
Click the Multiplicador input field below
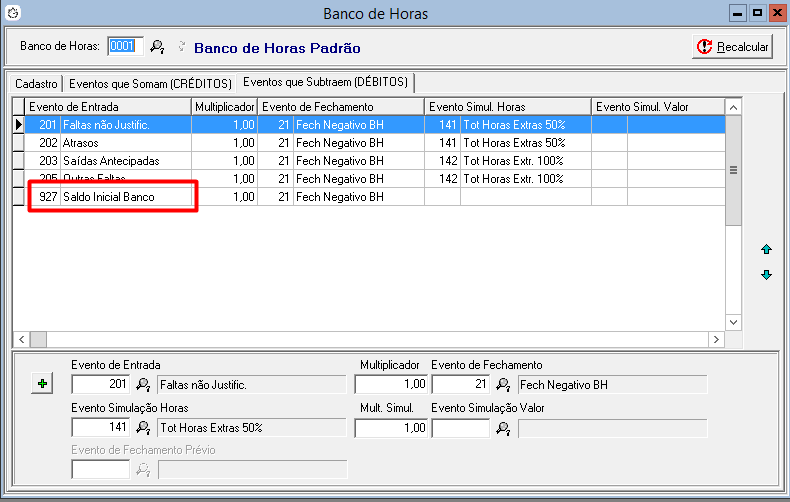[x=391, y=384]
